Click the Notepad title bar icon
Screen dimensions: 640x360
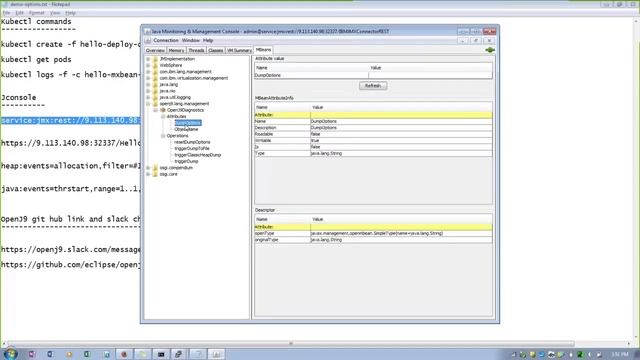(4, 4)
